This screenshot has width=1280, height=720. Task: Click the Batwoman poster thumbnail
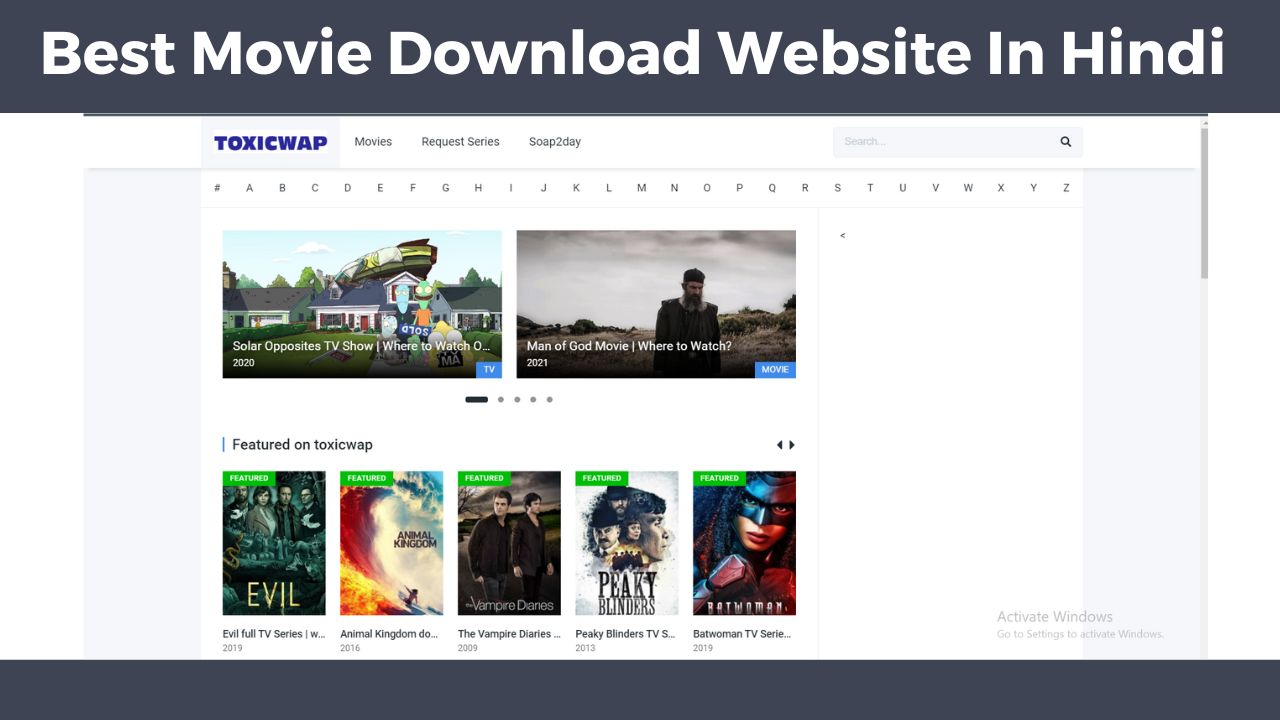[744, 543]
